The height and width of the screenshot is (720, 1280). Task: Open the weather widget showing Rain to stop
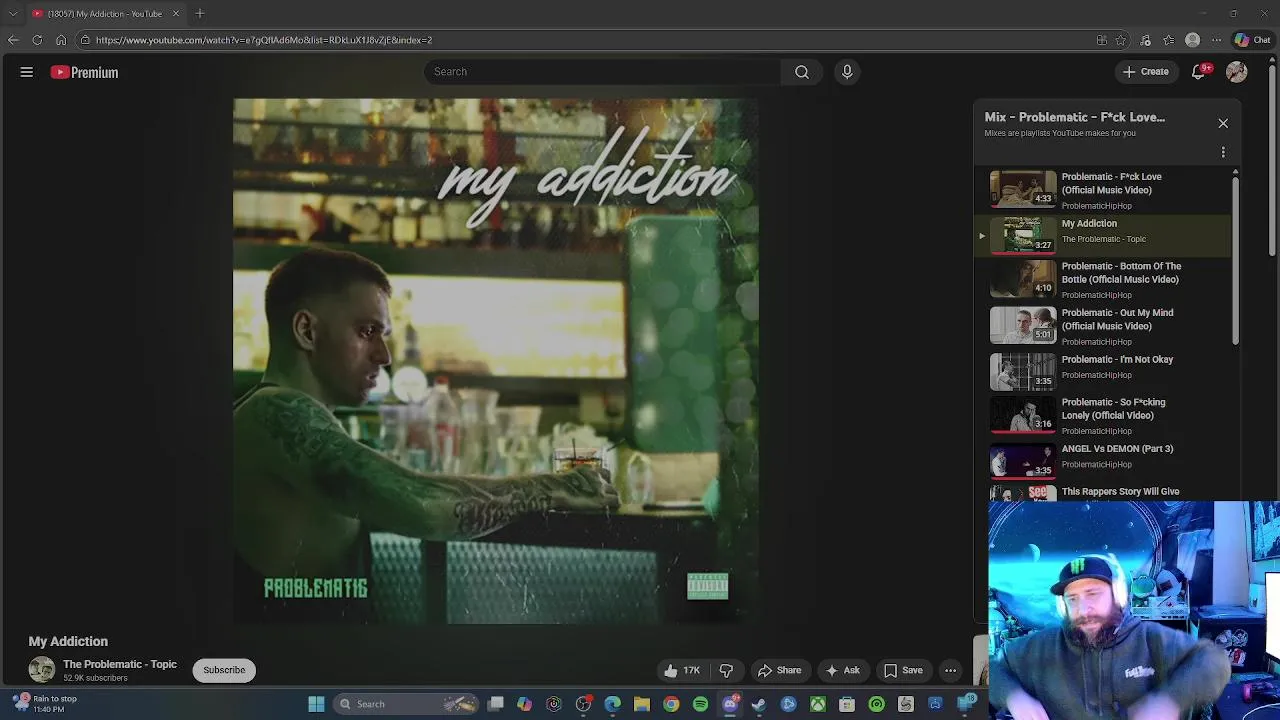tap(46, 704)
